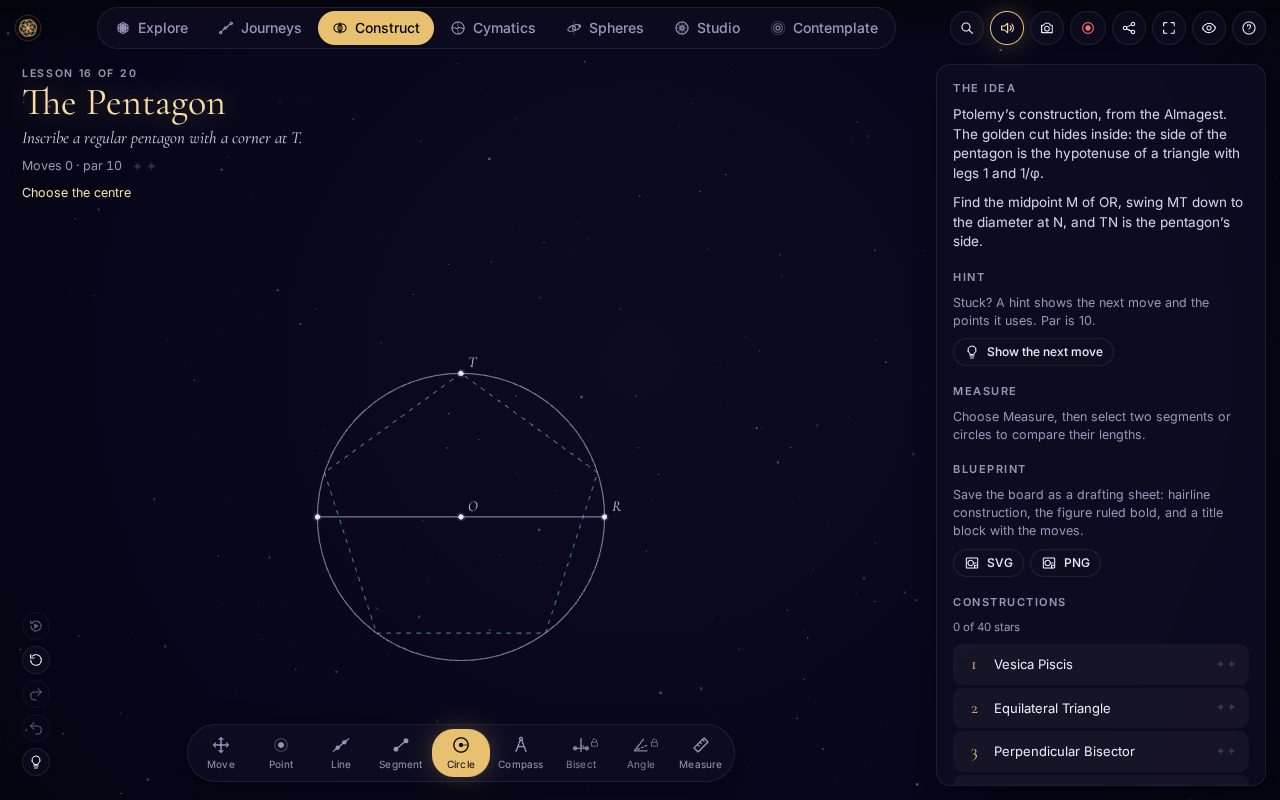Switch to the Contemplate tab
1280x800 pixels.
click(824, 28)
